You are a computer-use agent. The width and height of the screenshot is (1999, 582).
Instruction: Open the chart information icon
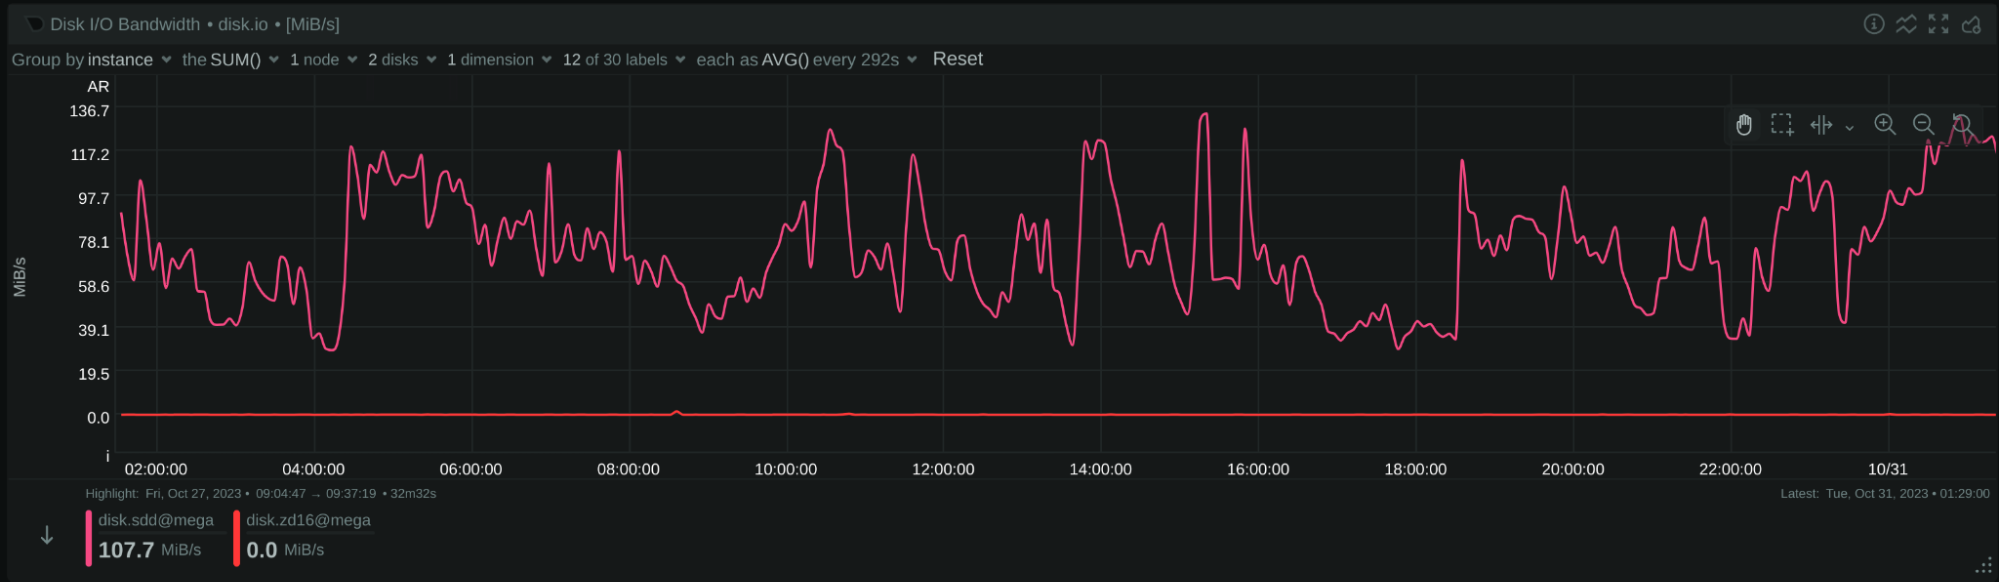[x=1874, y=24]
